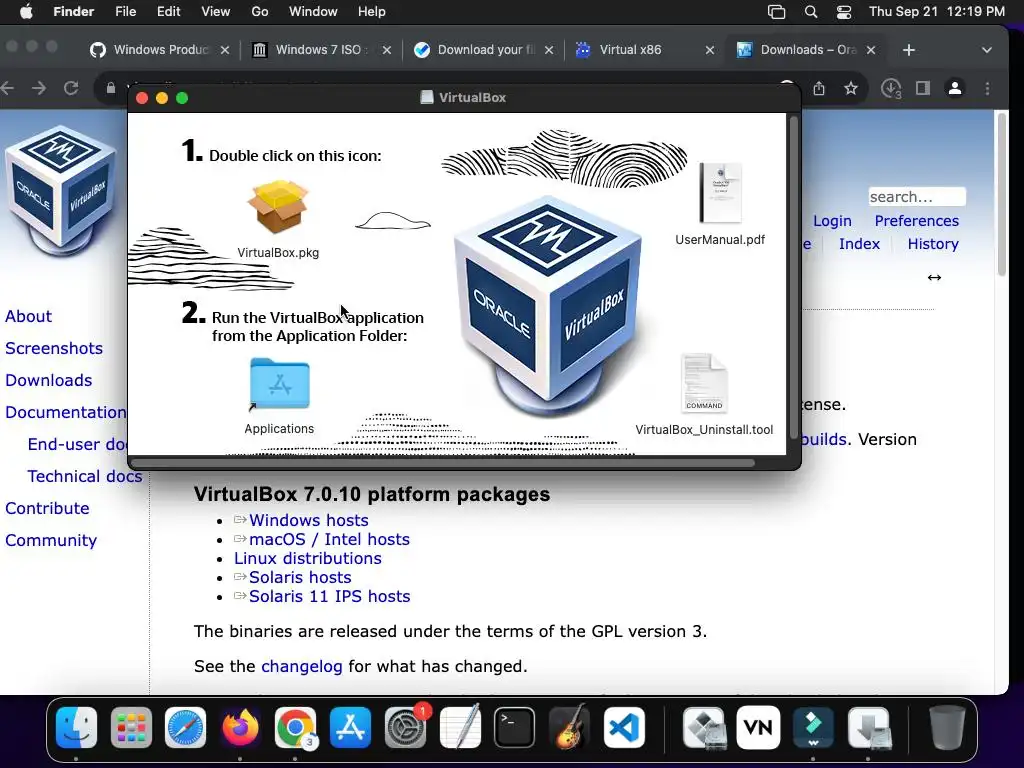
Task: Open Boot Camp Assistant in the Dock
Action: (704, 728)
